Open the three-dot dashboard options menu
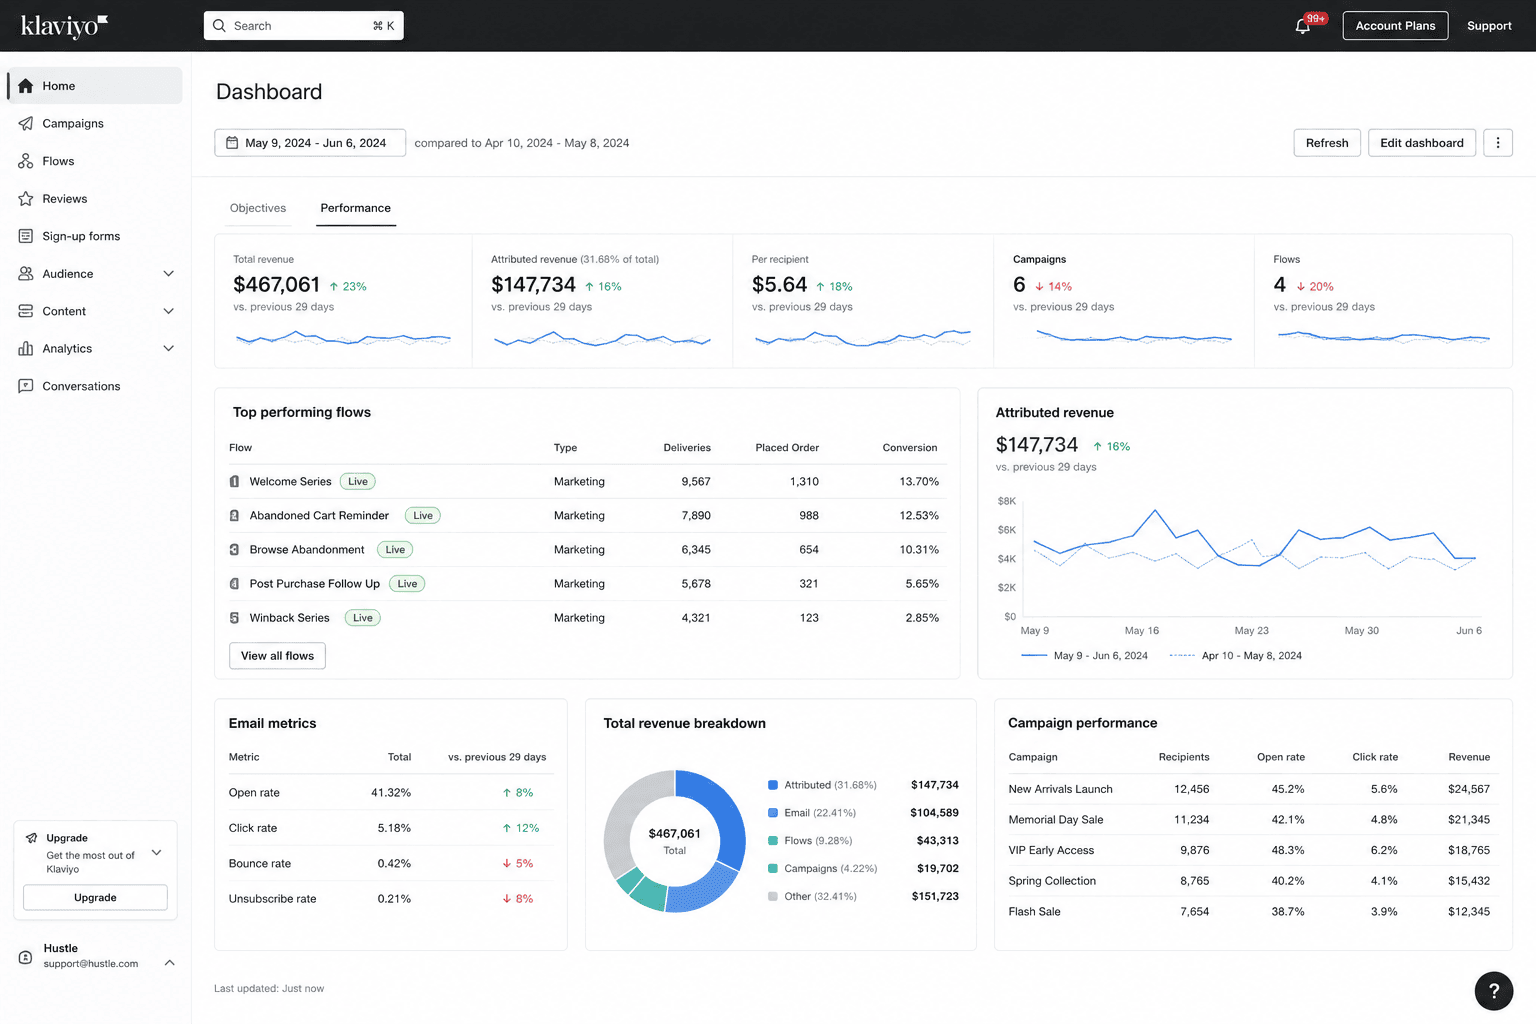The height and width of the screenshot is (1024, 1536). point(1497,143)
